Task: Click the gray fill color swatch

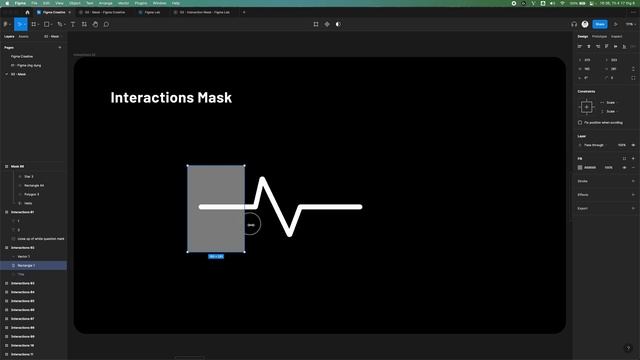Action: tap(580, 167)
